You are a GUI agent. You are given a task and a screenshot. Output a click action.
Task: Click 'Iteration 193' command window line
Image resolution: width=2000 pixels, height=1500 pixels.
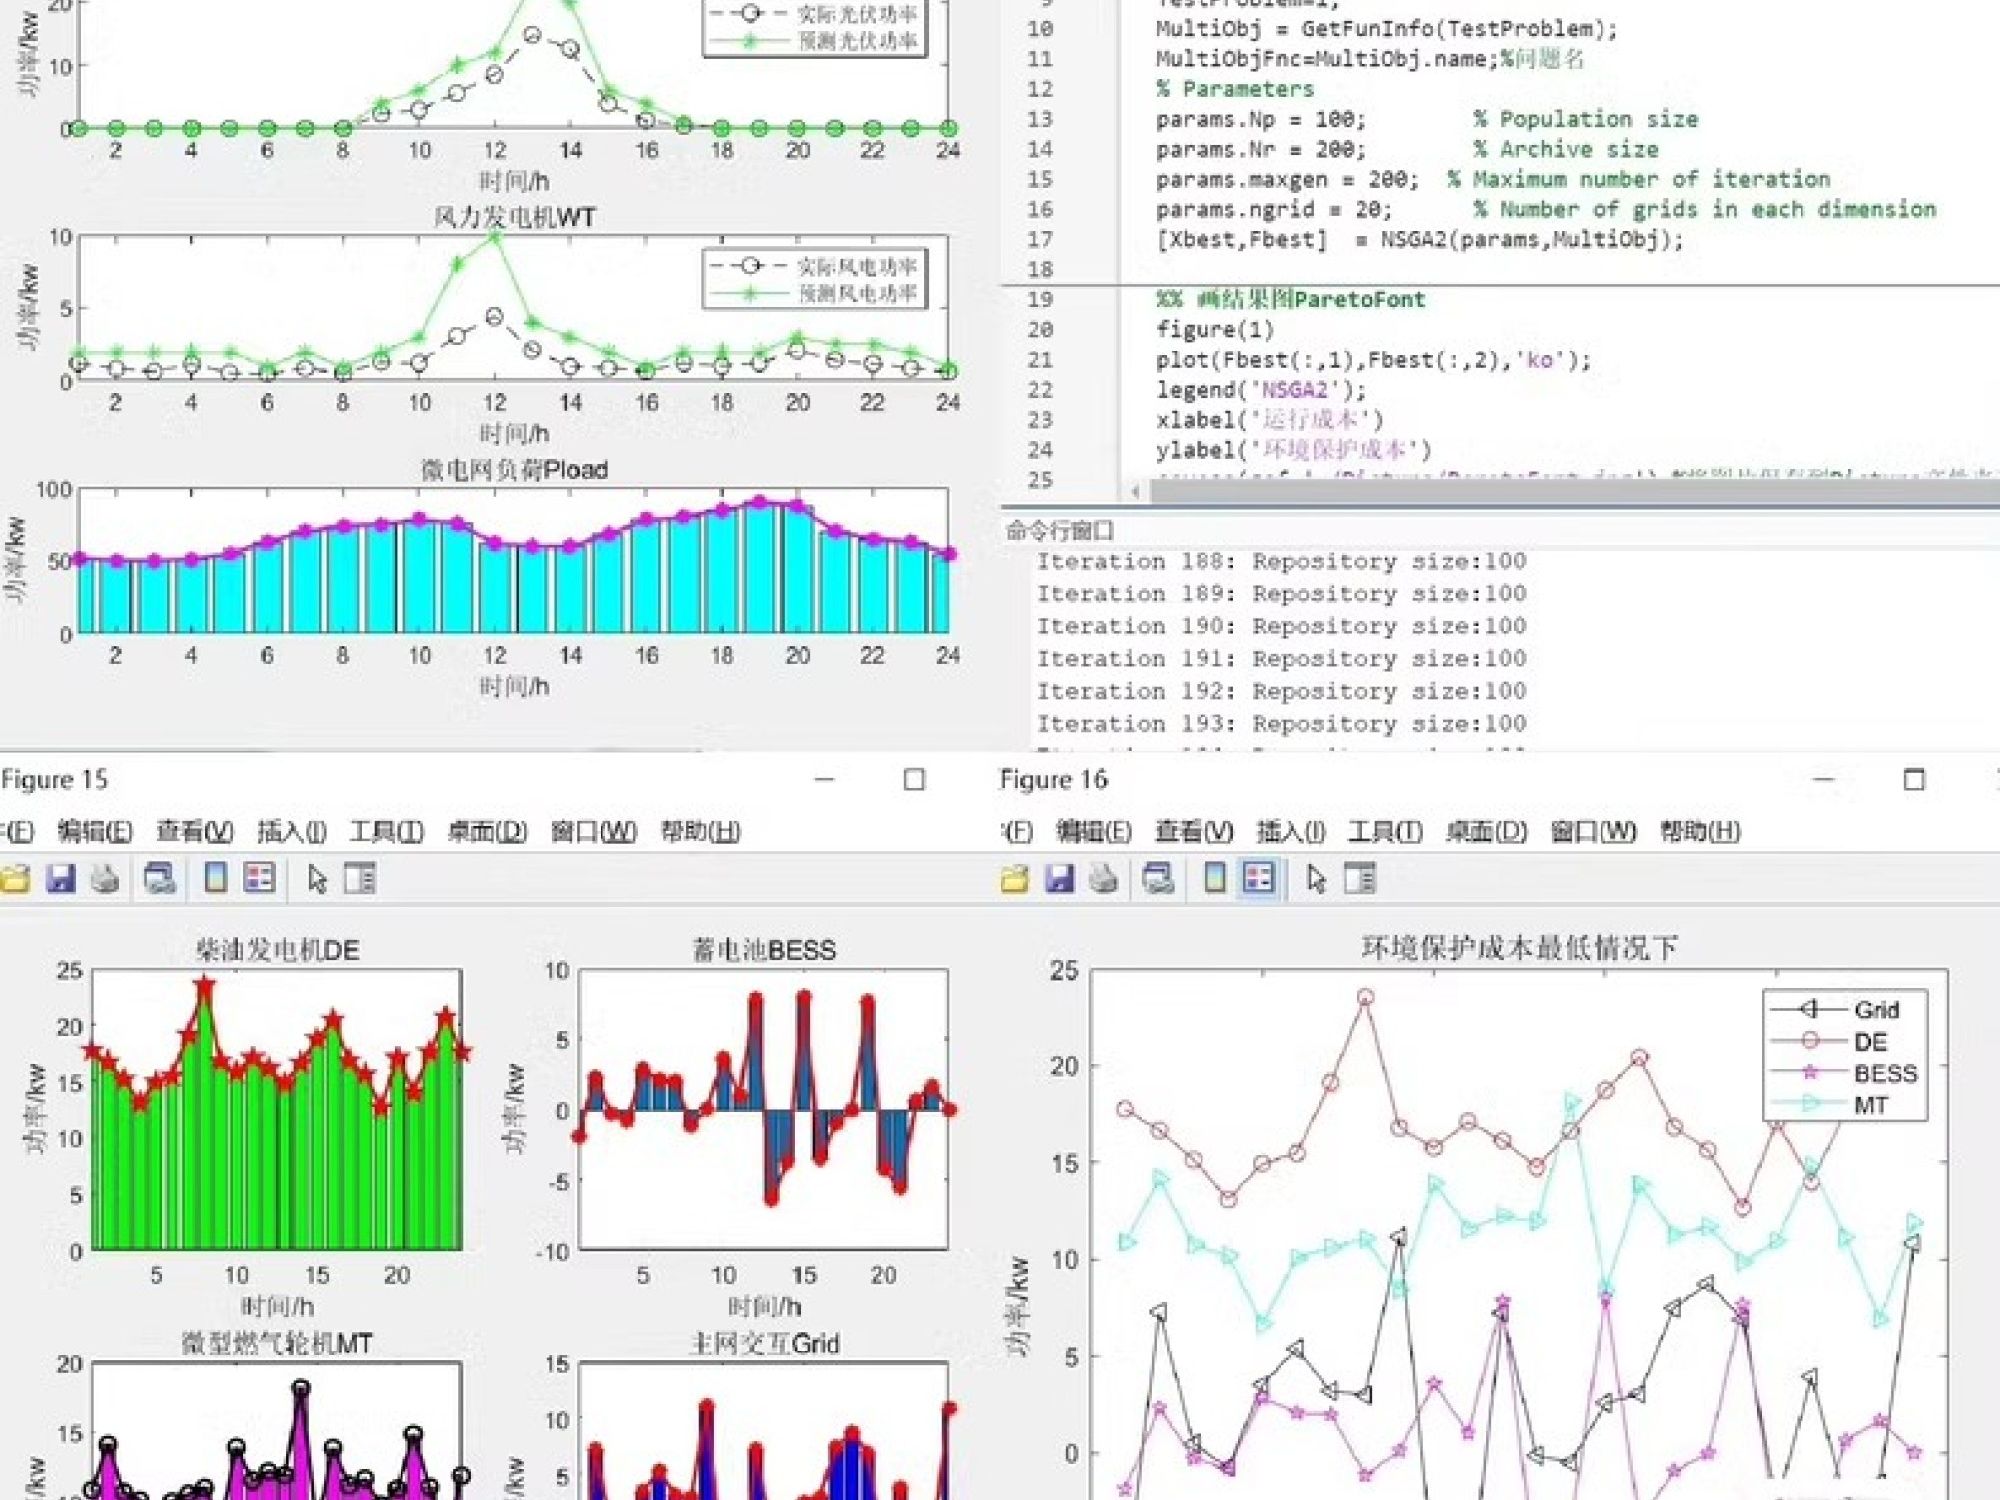coord(1281,723)
